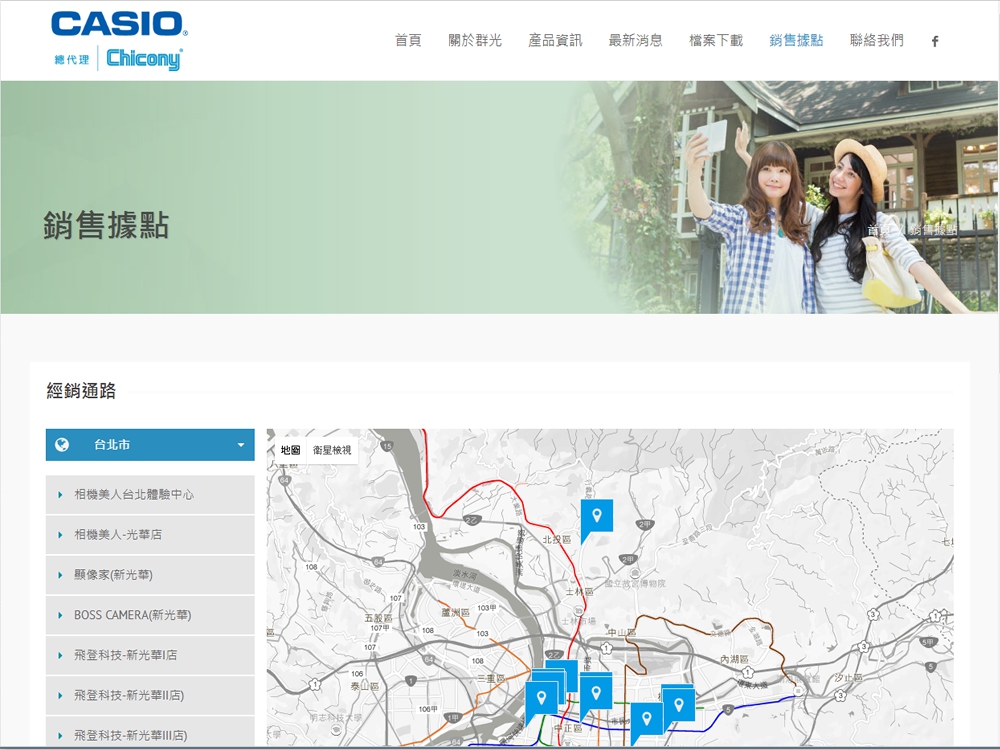Image resolution: width=1000 pixels, height=750 pixels.
Task: Click the 三重區 label on the map
Action: point(491,679)
